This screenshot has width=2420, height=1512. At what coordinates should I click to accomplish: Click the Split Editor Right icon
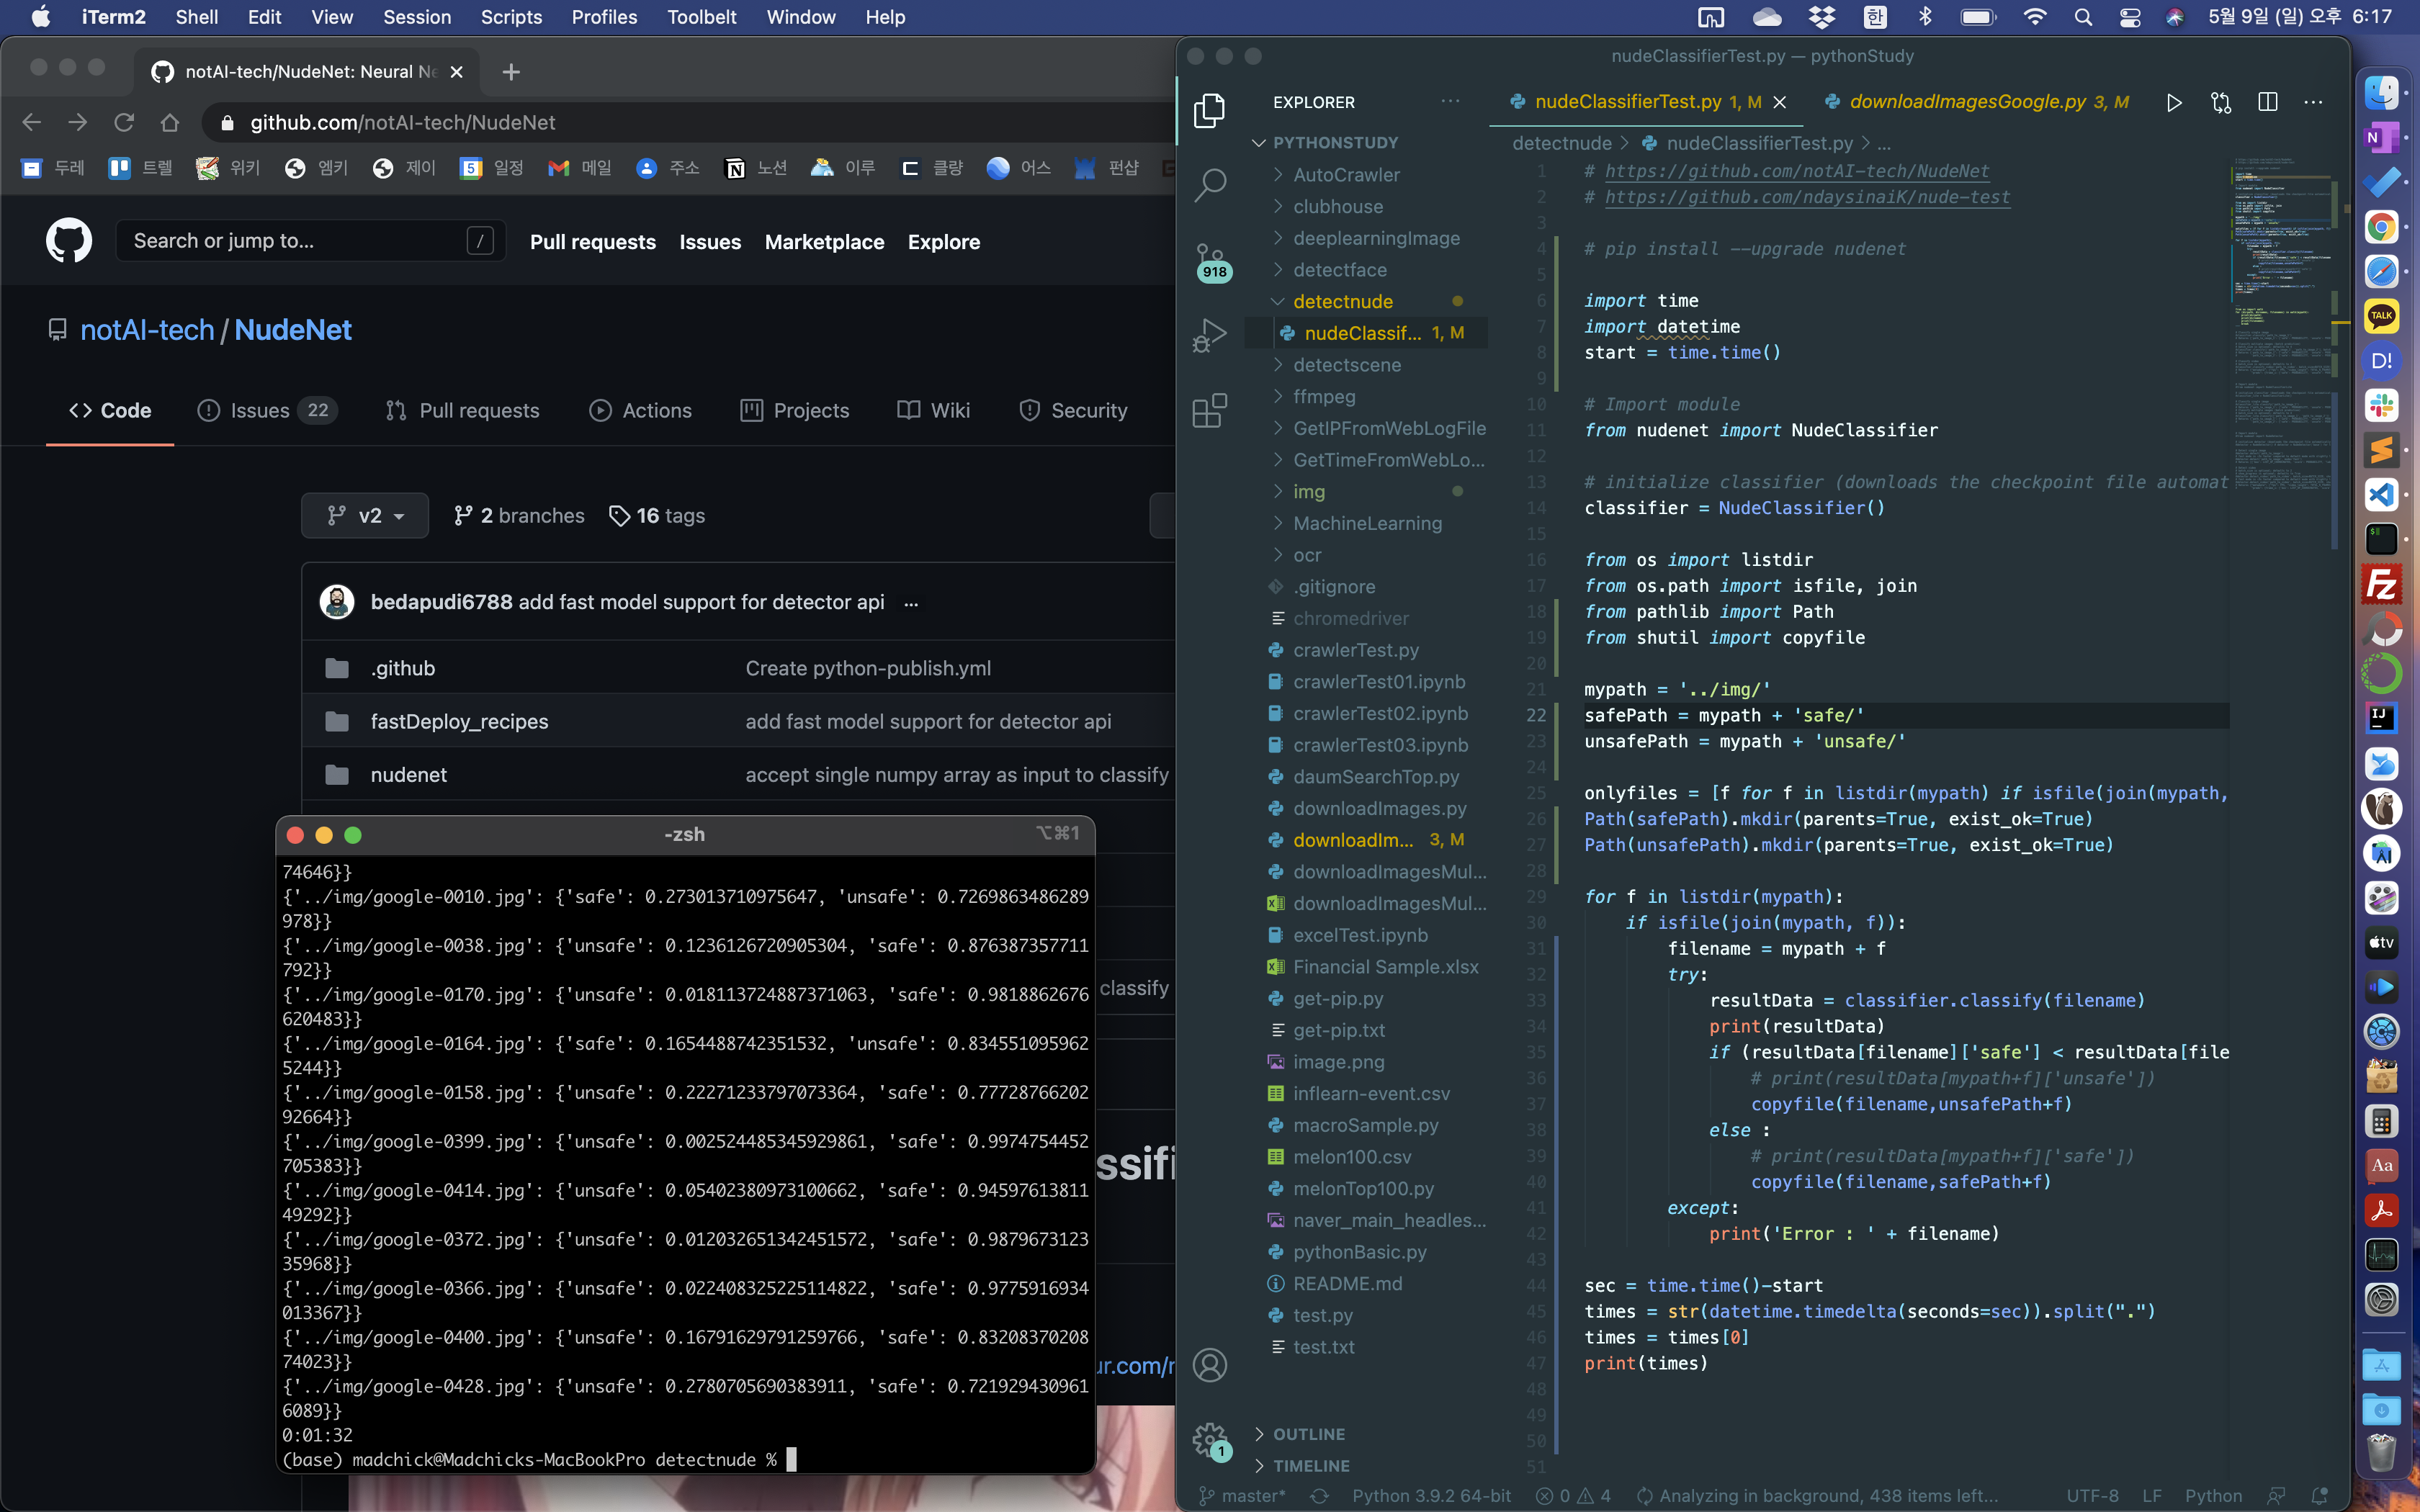2267,102
